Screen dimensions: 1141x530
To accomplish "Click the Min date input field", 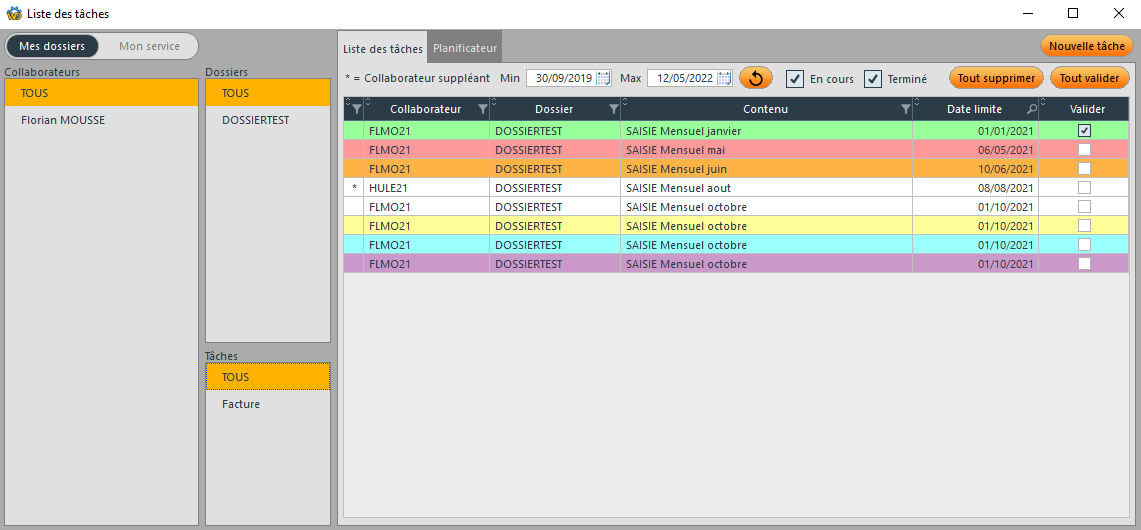I will [x=560, y=78].
